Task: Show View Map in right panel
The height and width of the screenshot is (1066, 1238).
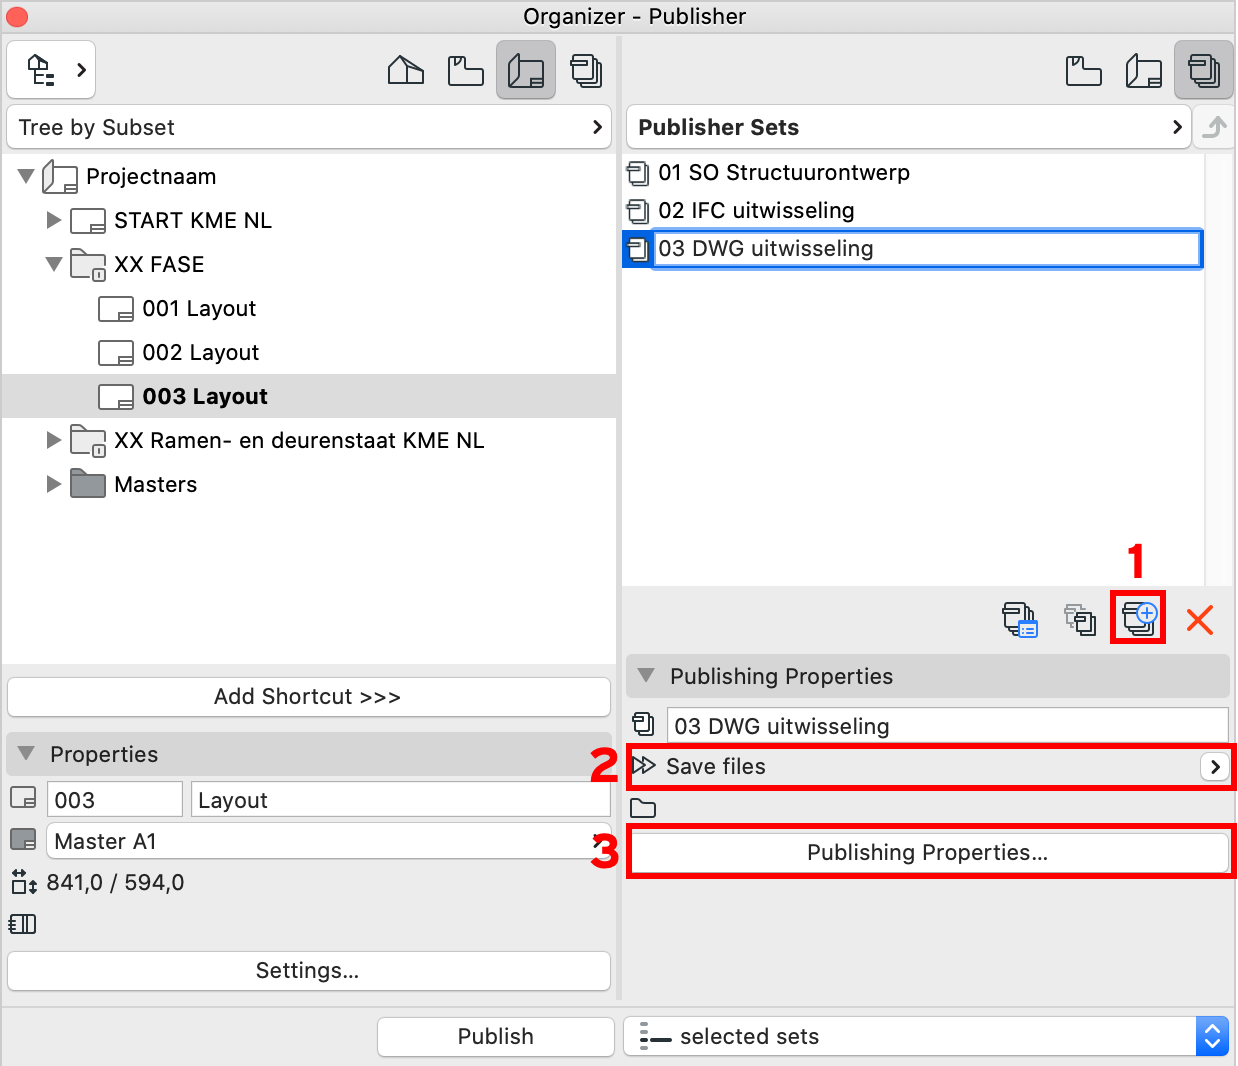Action: [x=1084, y=70]
